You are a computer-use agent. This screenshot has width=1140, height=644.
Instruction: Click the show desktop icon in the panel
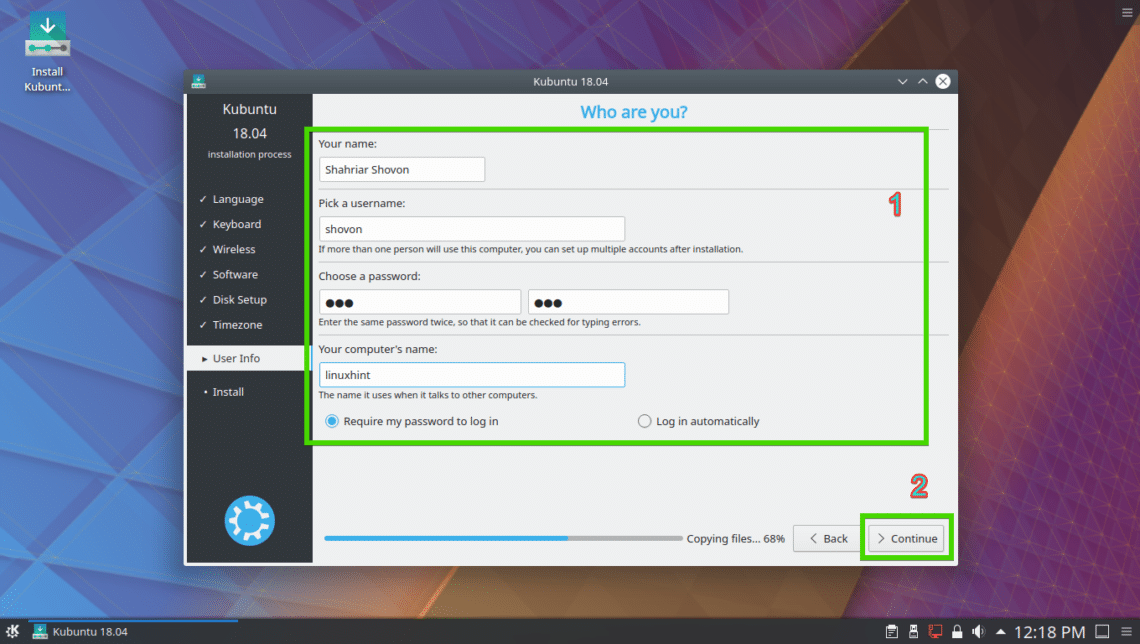[x=1102, y=632]
